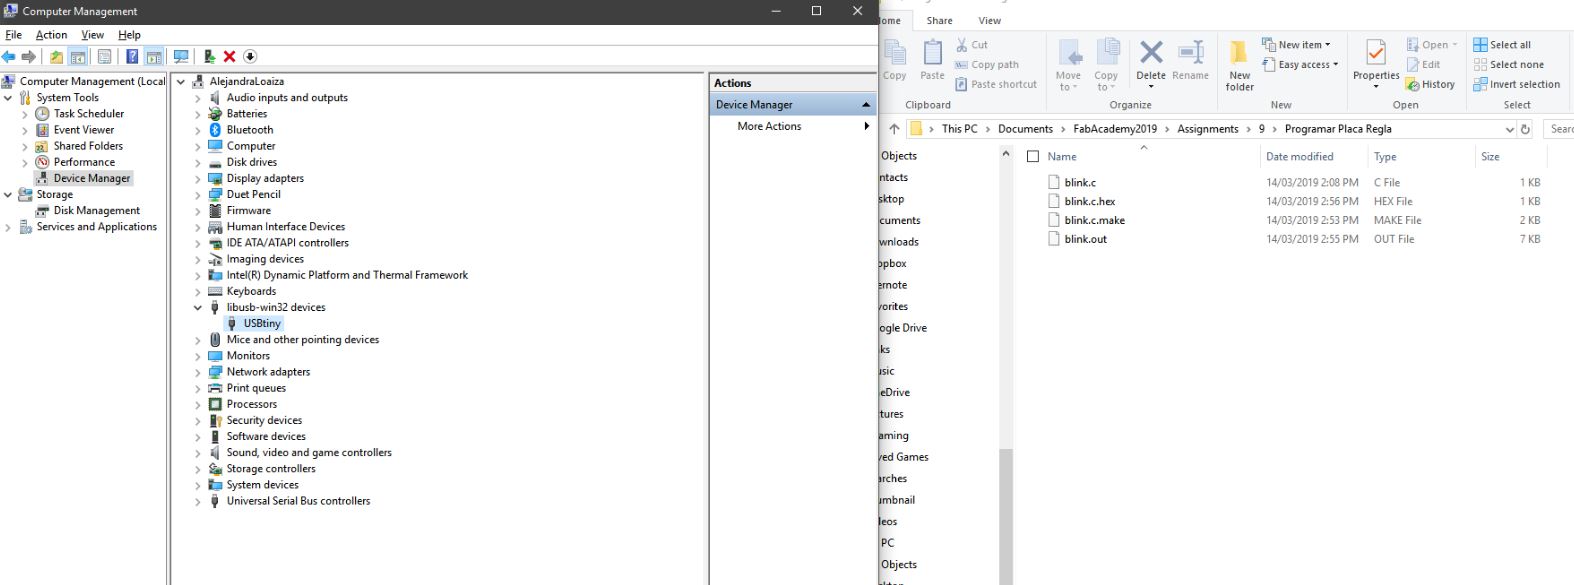
Task: Expand Audio inputs and outputs node
Action: coord(197,98)
